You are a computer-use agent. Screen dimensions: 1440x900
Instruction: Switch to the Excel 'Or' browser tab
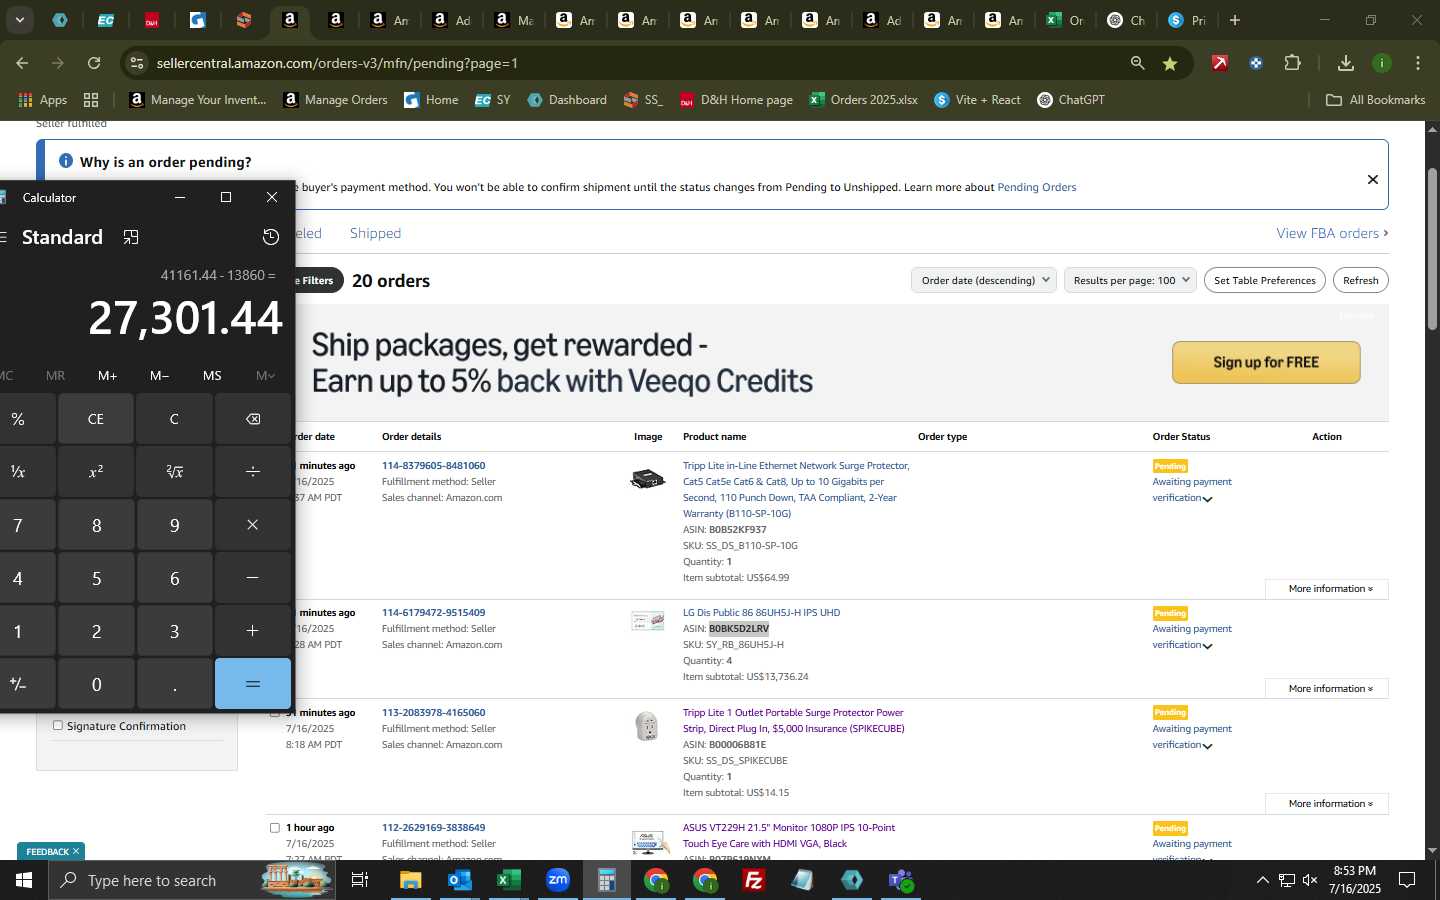coord(1065,20)
